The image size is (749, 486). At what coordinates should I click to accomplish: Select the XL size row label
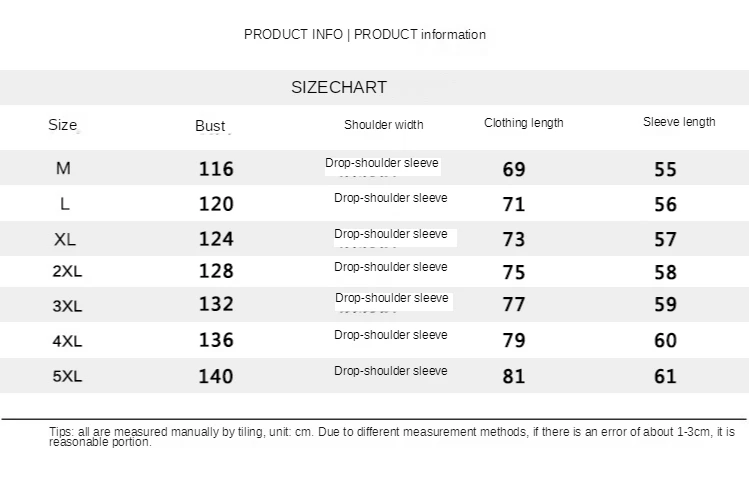click(x=65, y=240)
